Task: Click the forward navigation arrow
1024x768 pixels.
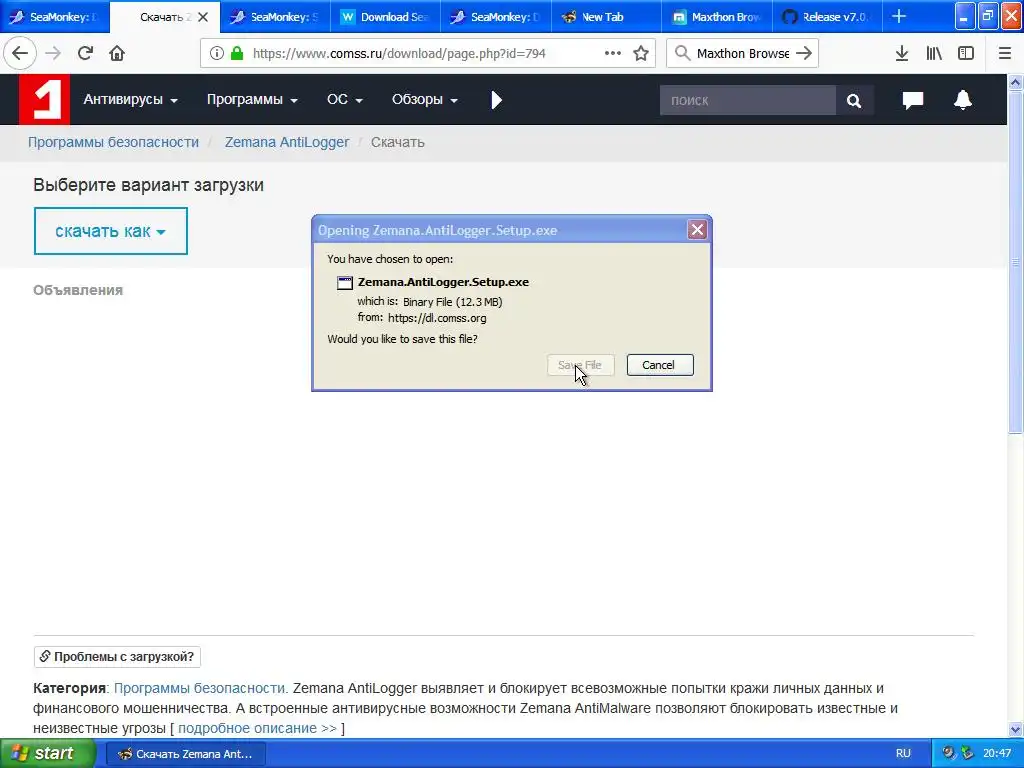Action: 53,54
